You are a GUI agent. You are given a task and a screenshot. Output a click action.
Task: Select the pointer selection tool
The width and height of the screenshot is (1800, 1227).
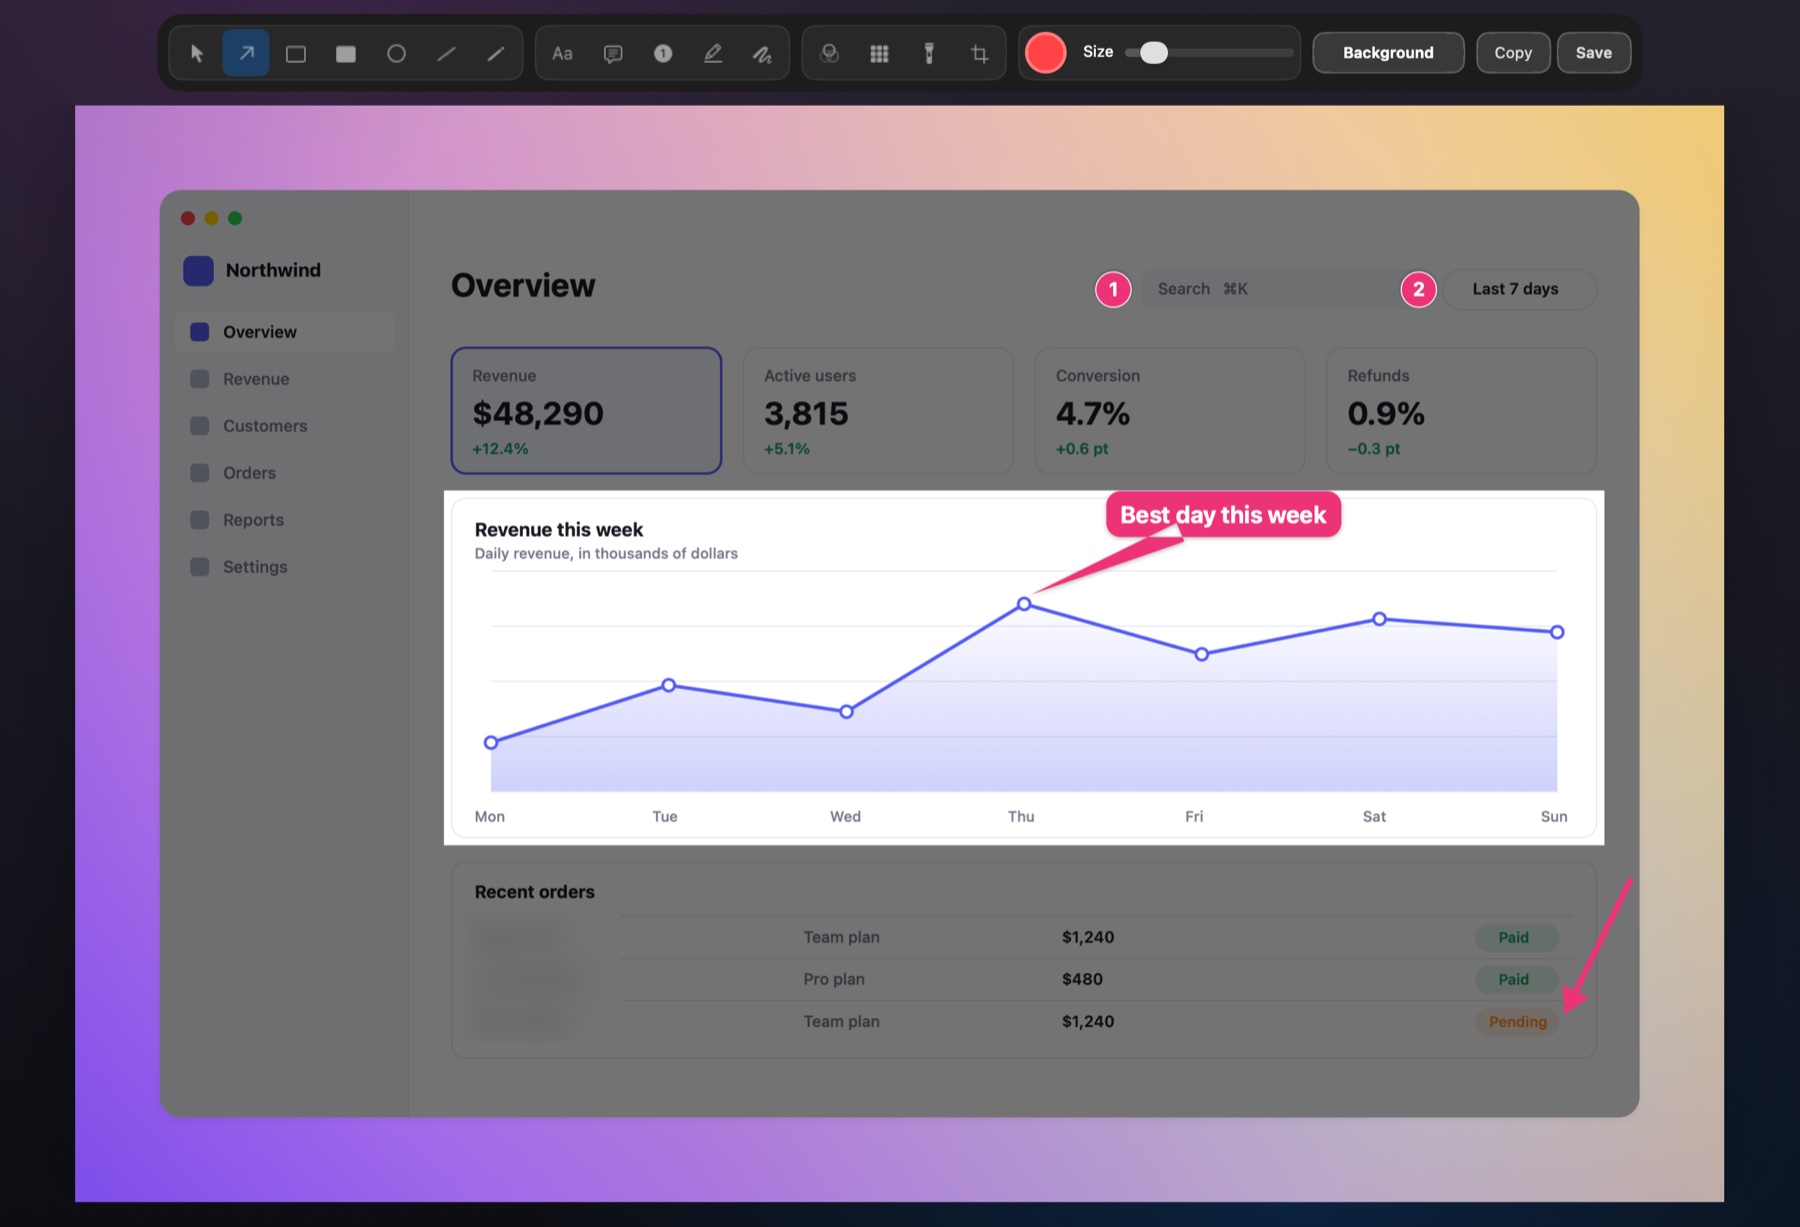(x=197, y=53)
